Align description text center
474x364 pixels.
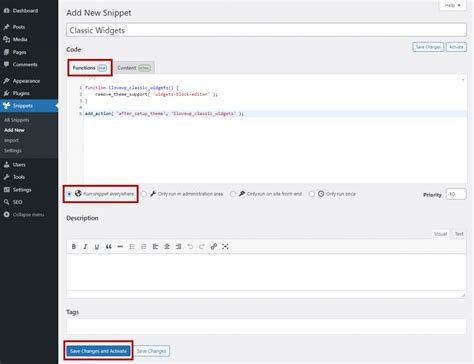point(167,247)
